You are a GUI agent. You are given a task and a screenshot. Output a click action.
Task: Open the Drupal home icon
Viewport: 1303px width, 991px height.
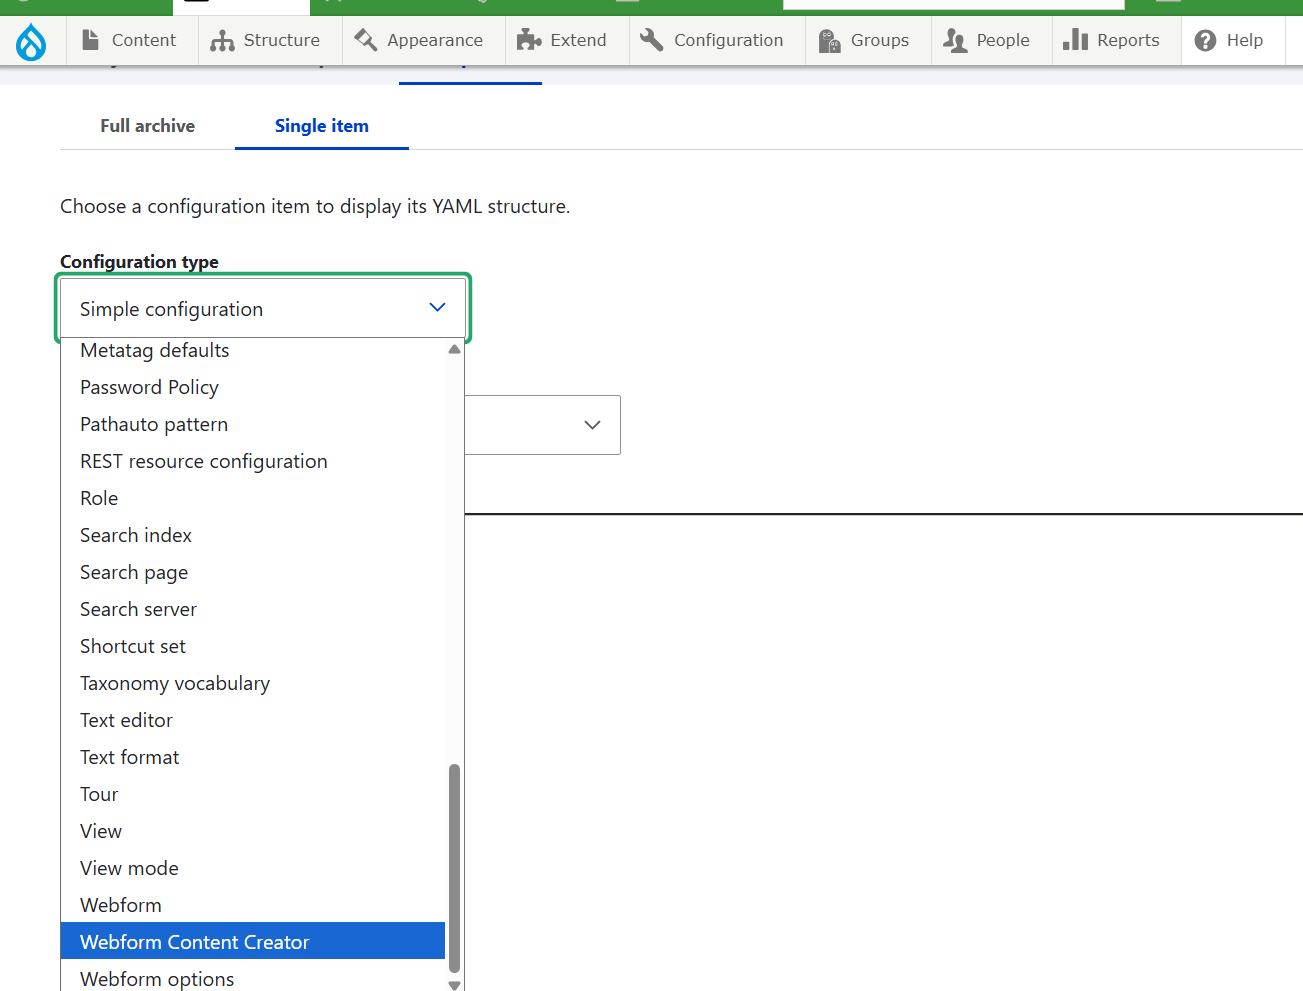30,40
